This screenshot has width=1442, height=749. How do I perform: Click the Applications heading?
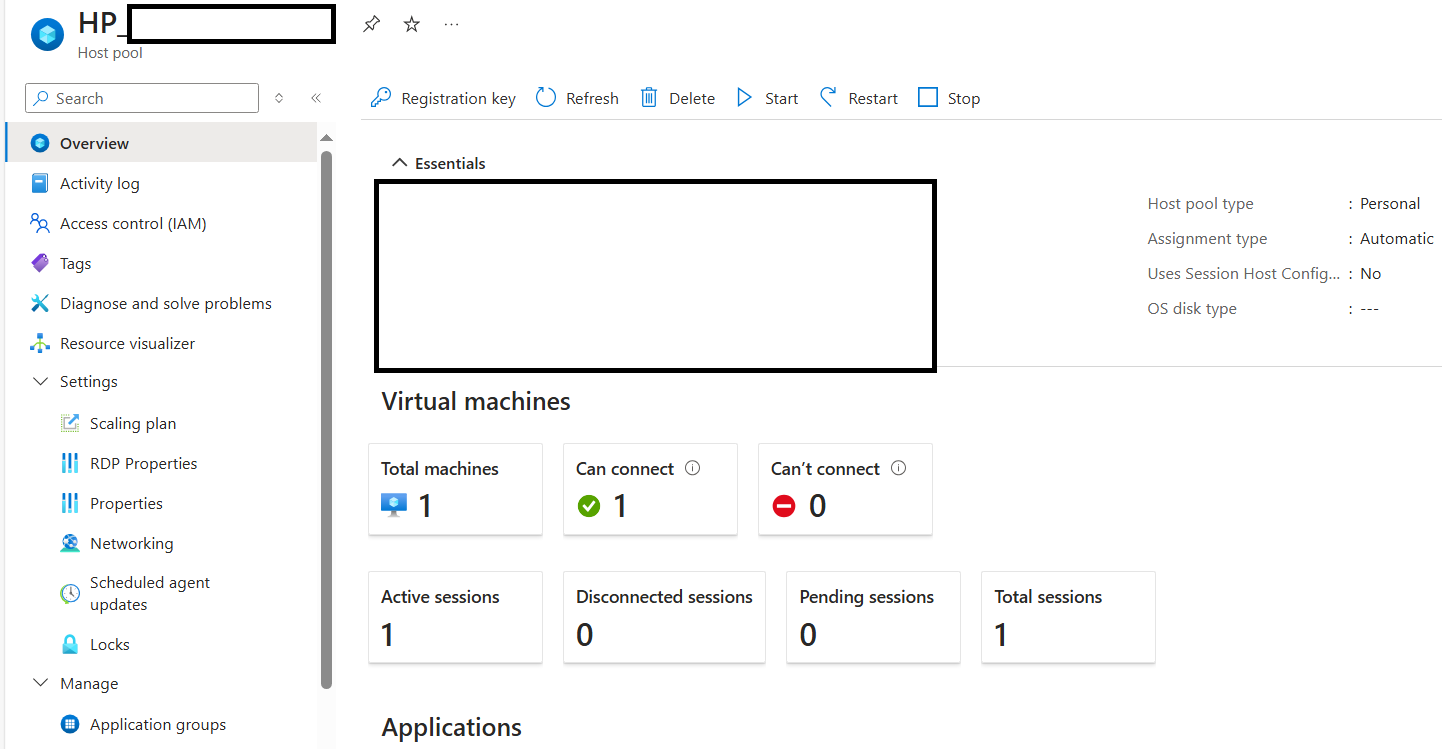(452, 727)
